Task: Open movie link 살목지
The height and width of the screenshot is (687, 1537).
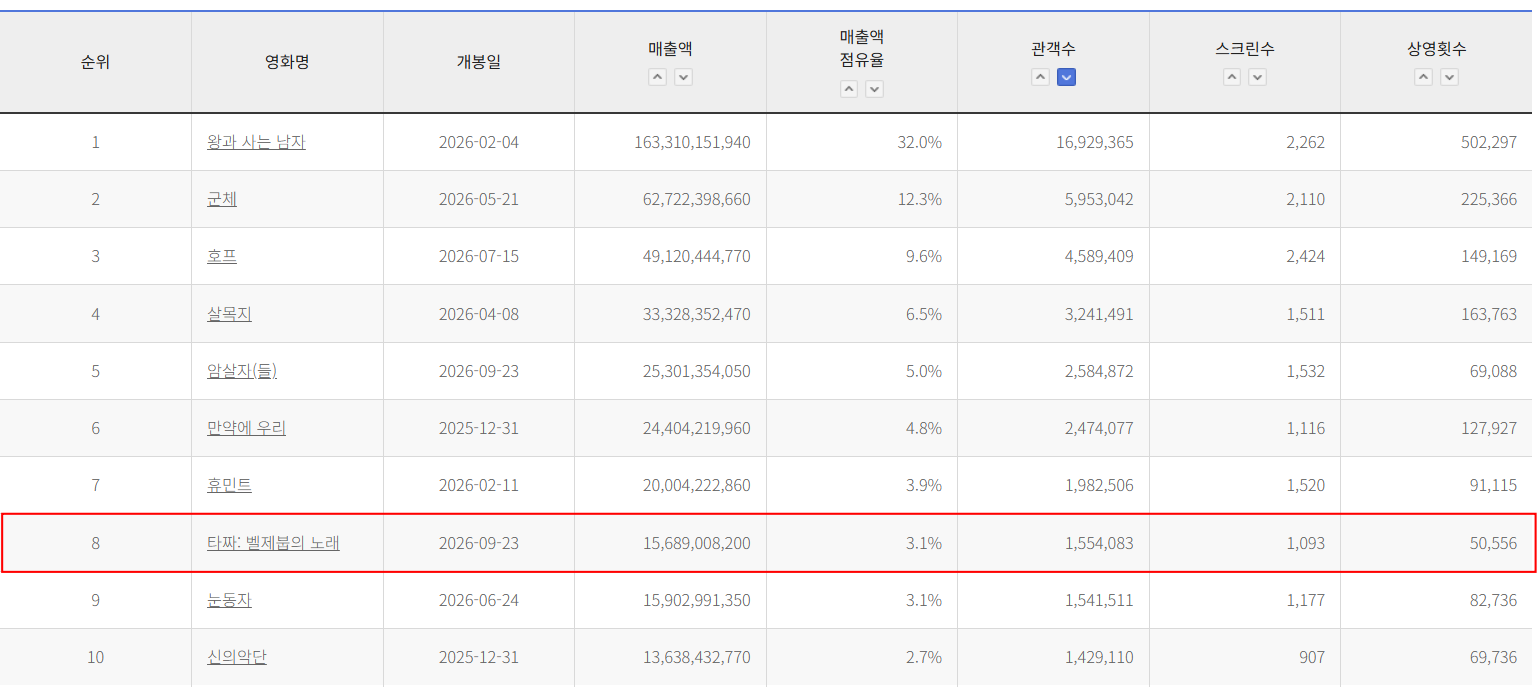Action: click(x=230, y=314)
